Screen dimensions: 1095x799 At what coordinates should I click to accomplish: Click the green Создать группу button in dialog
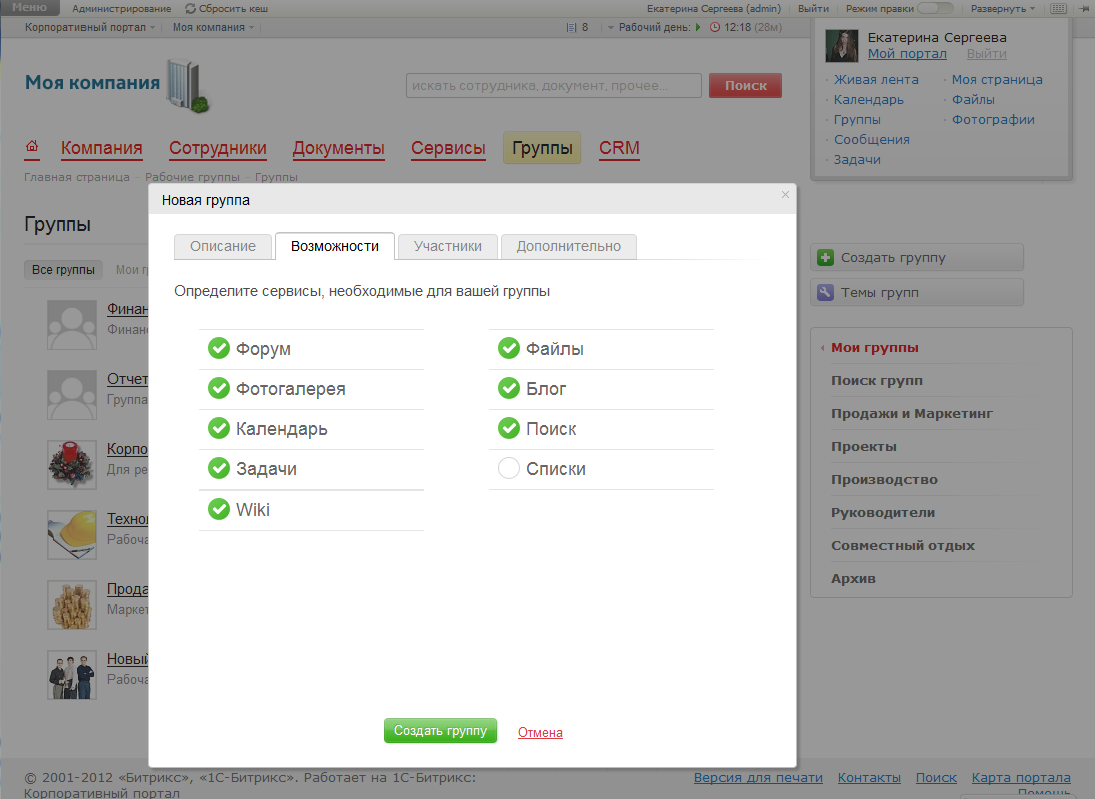(441, 731)
